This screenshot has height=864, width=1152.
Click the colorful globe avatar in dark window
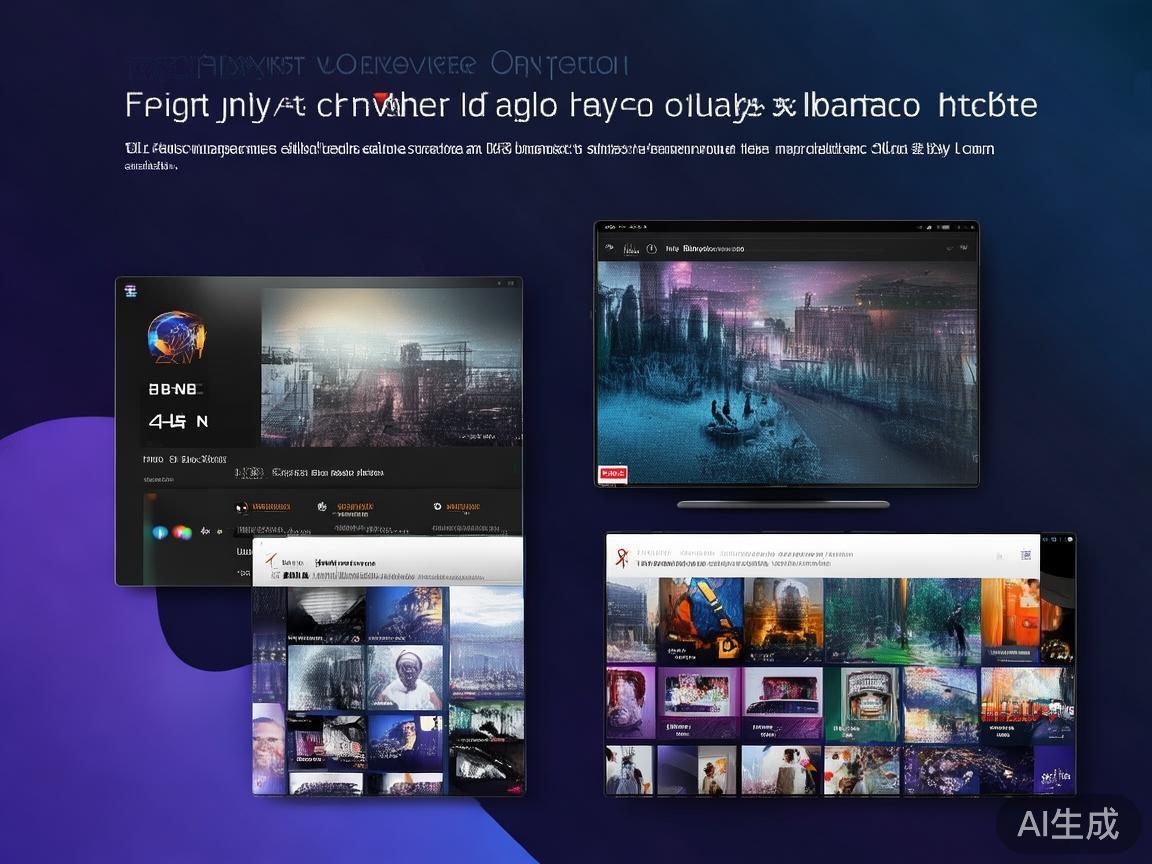176,337
